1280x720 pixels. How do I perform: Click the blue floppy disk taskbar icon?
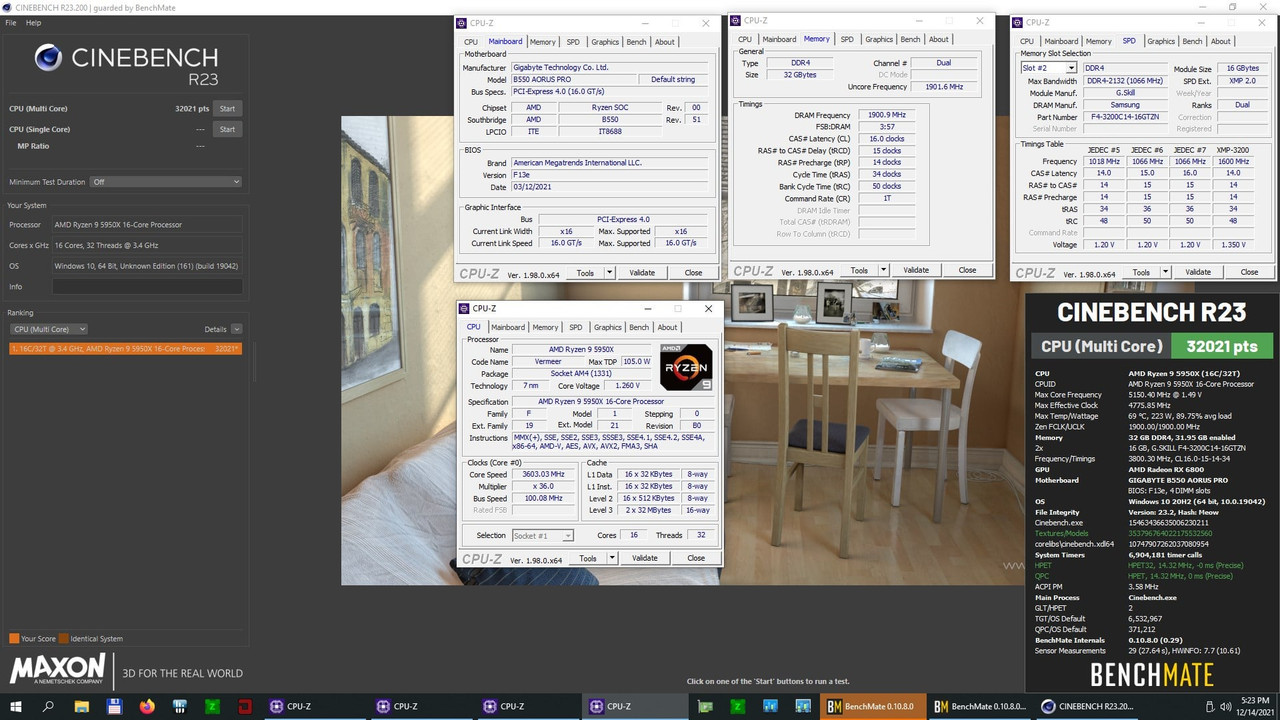click(114, 706)
